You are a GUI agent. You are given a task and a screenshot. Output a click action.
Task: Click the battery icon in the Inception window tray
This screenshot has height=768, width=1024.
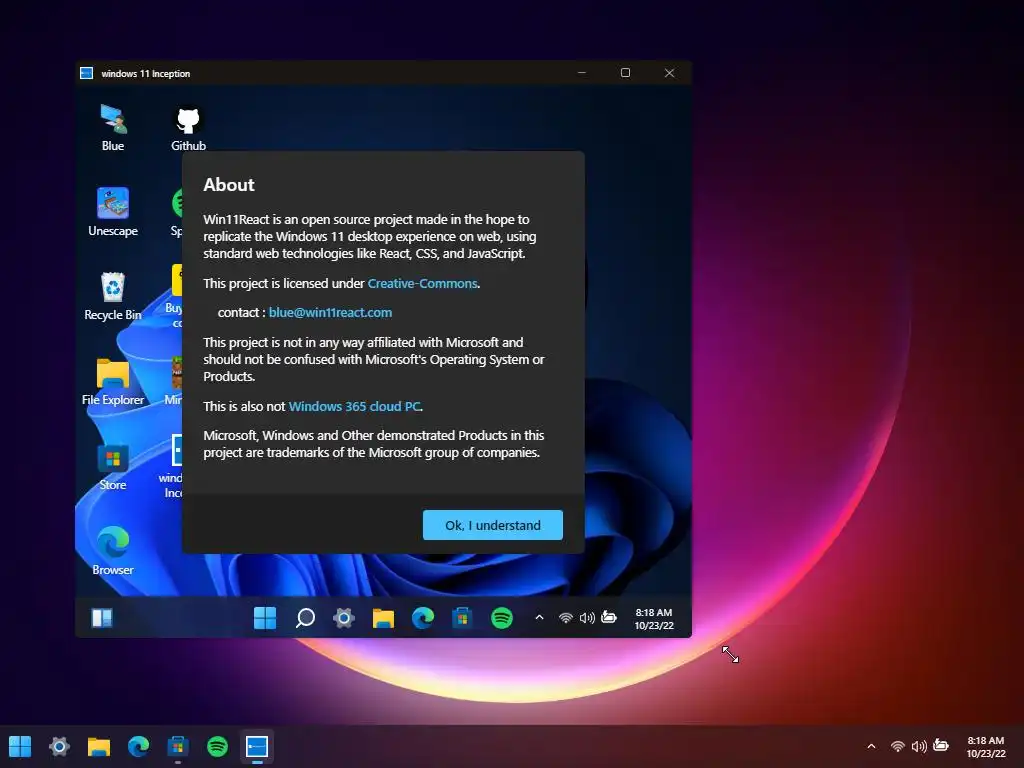click(609, 617)
